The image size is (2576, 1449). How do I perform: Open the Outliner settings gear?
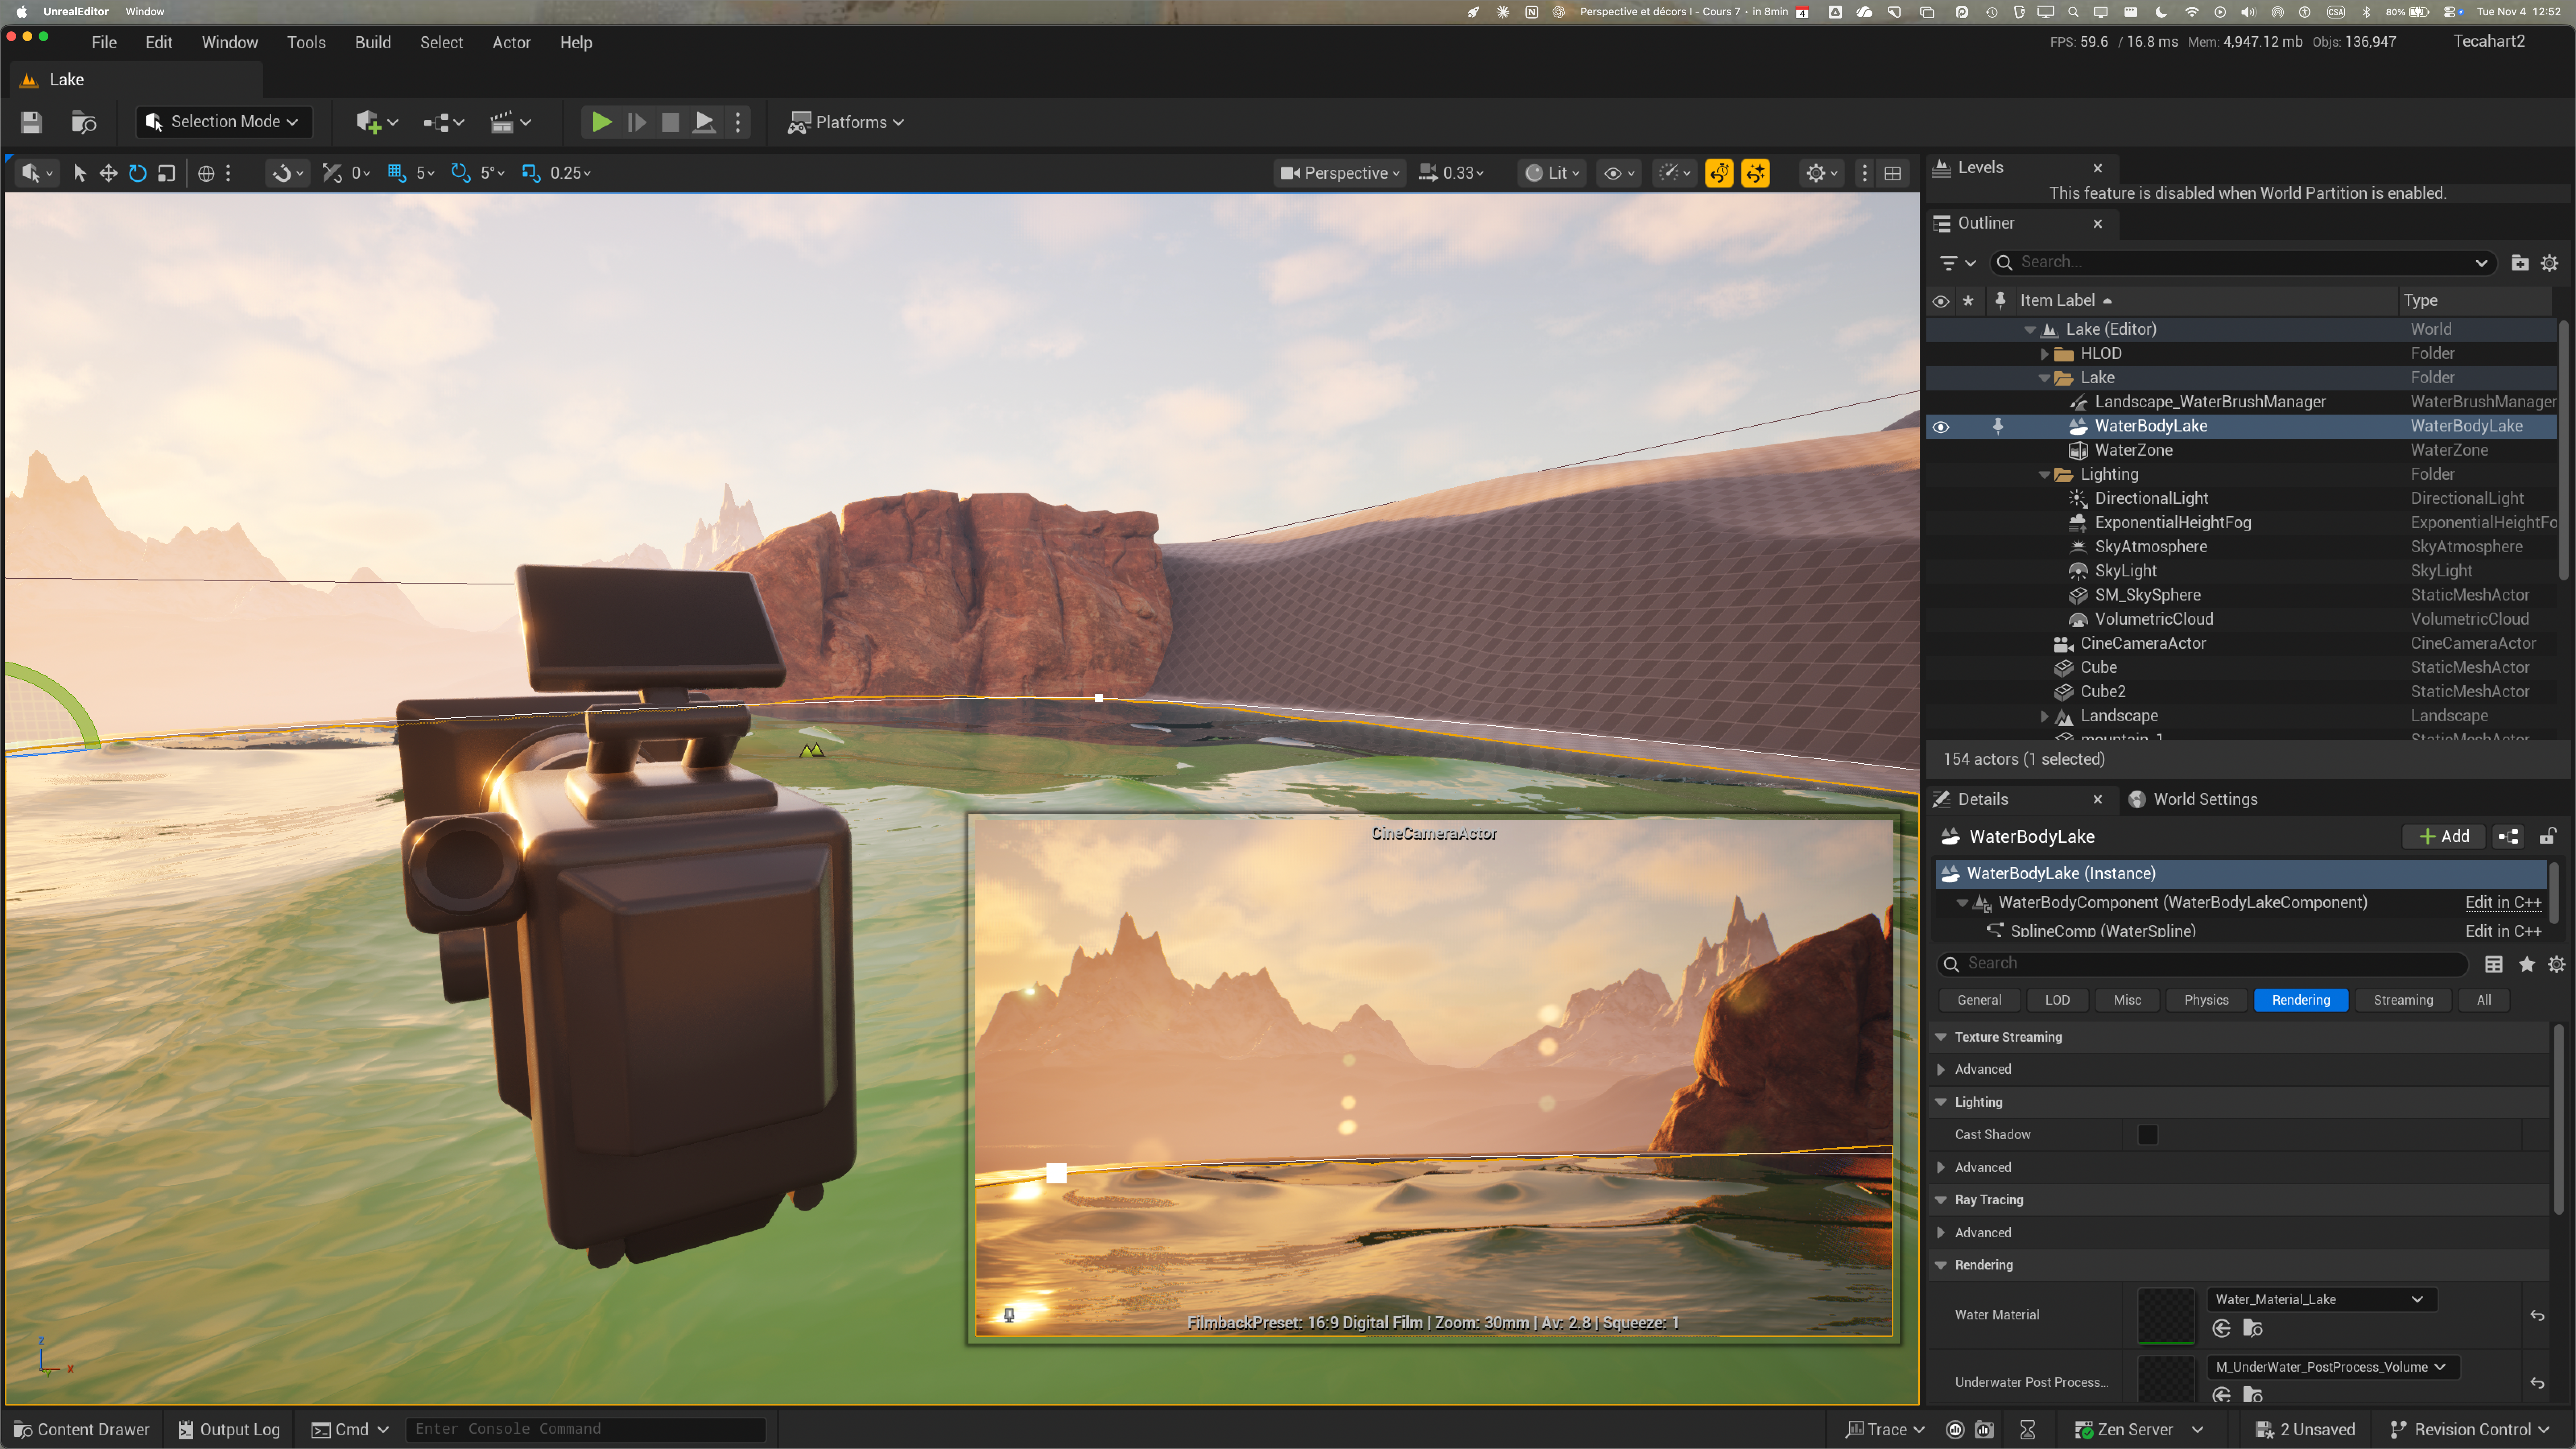click(2550, 263)
